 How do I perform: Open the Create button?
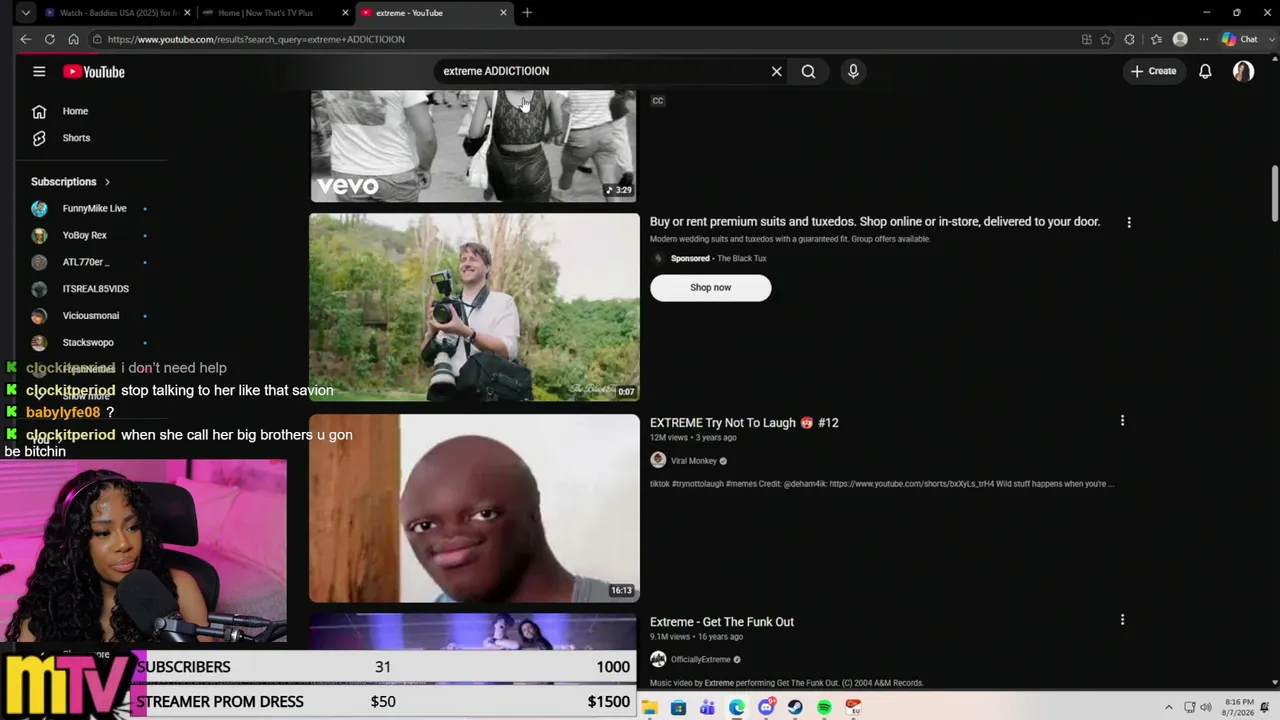tap(1153, 71)
